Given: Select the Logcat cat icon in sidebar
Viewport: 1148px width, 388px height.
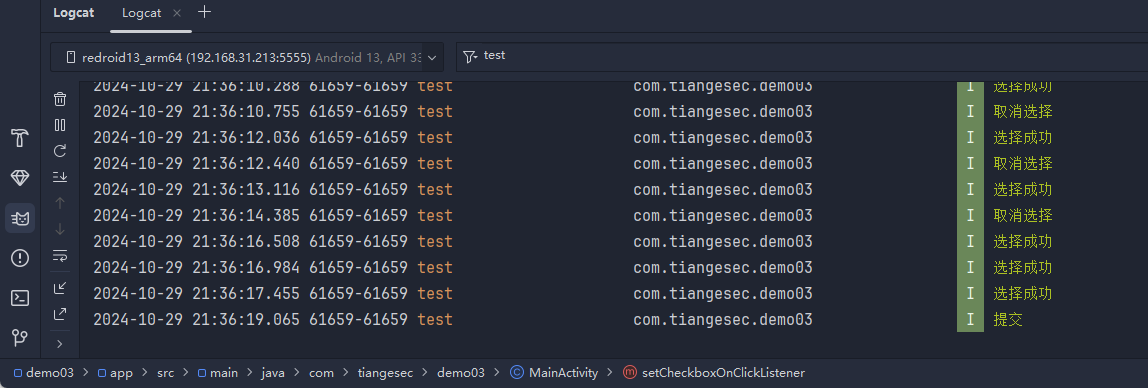Looking at the screenshot, I should point(20,218).
